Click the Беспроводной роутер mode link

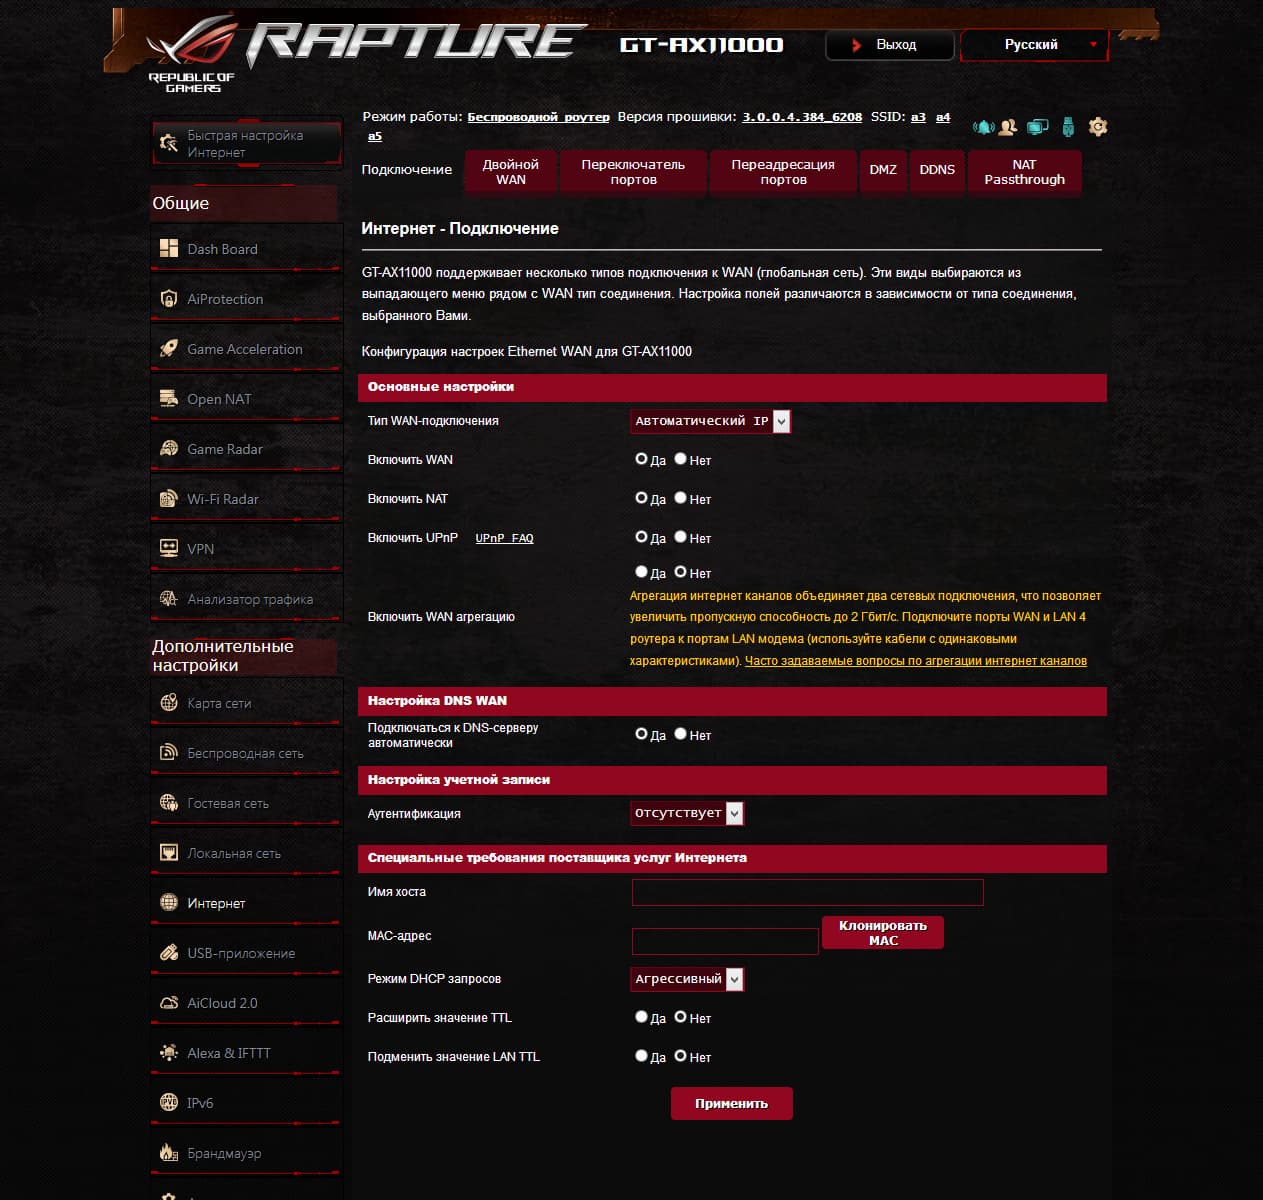tap(538, 117)
